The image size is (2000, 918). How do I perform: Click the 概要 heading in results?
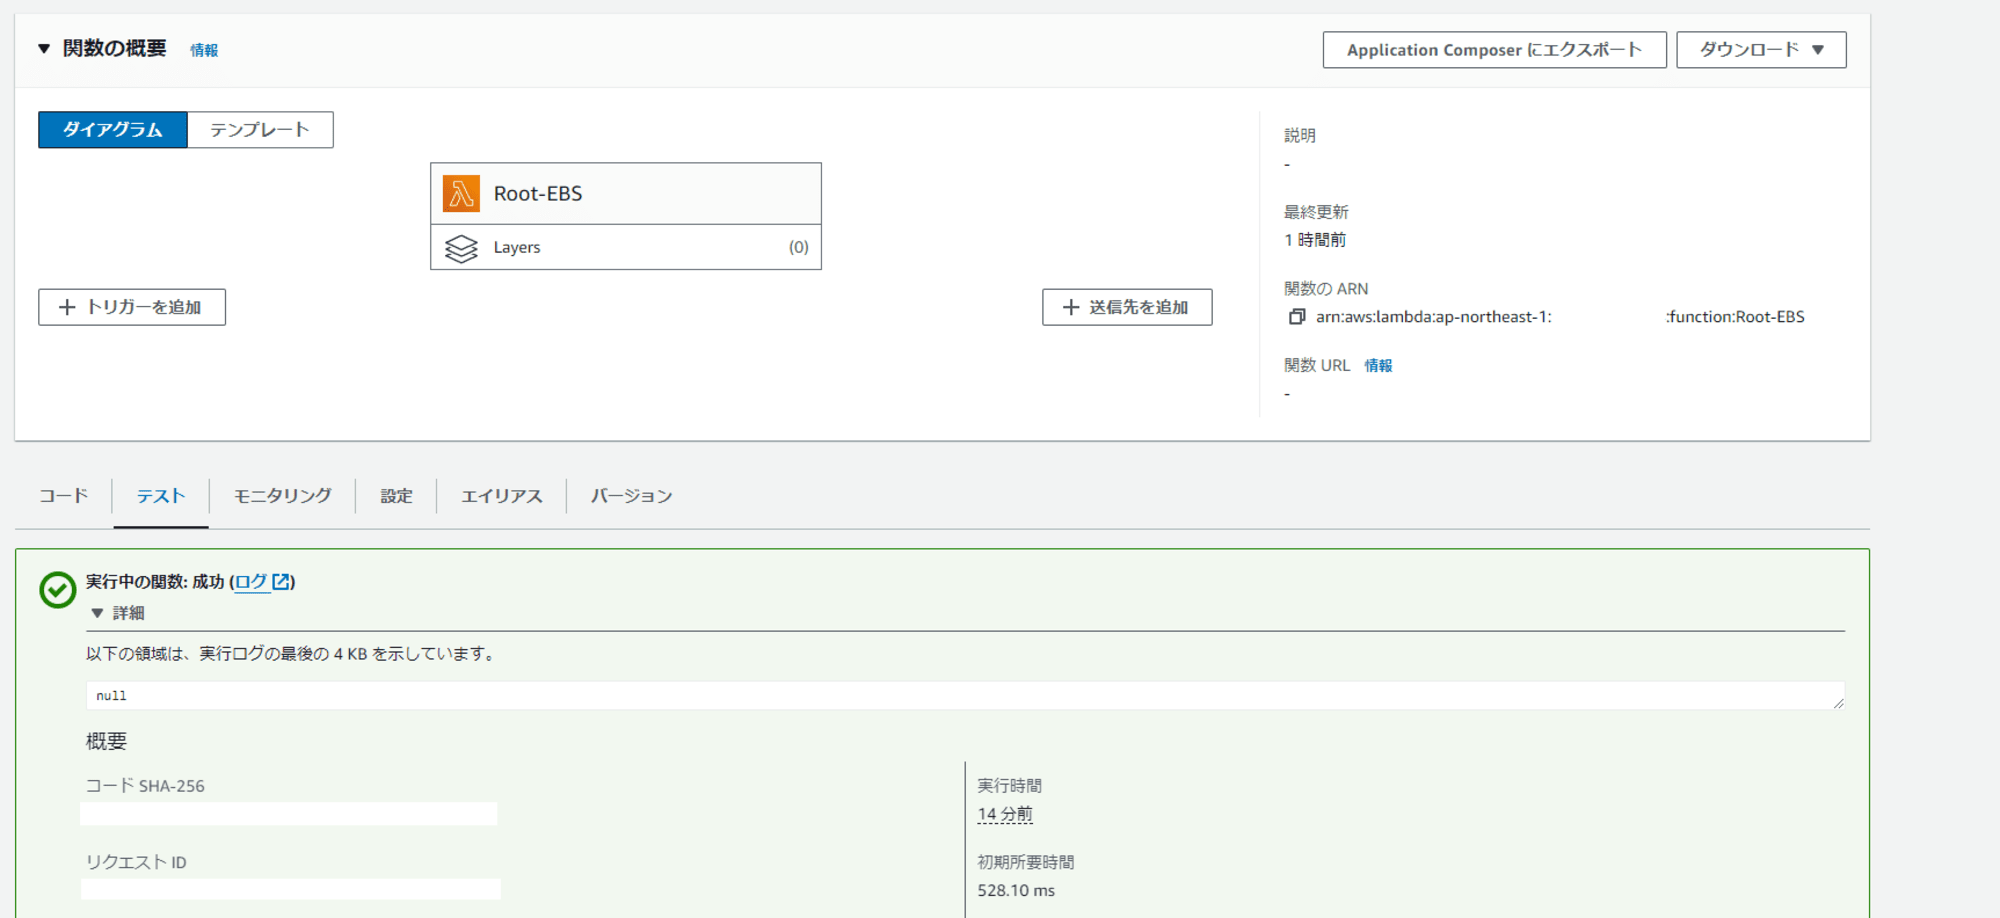coord(106,742)
